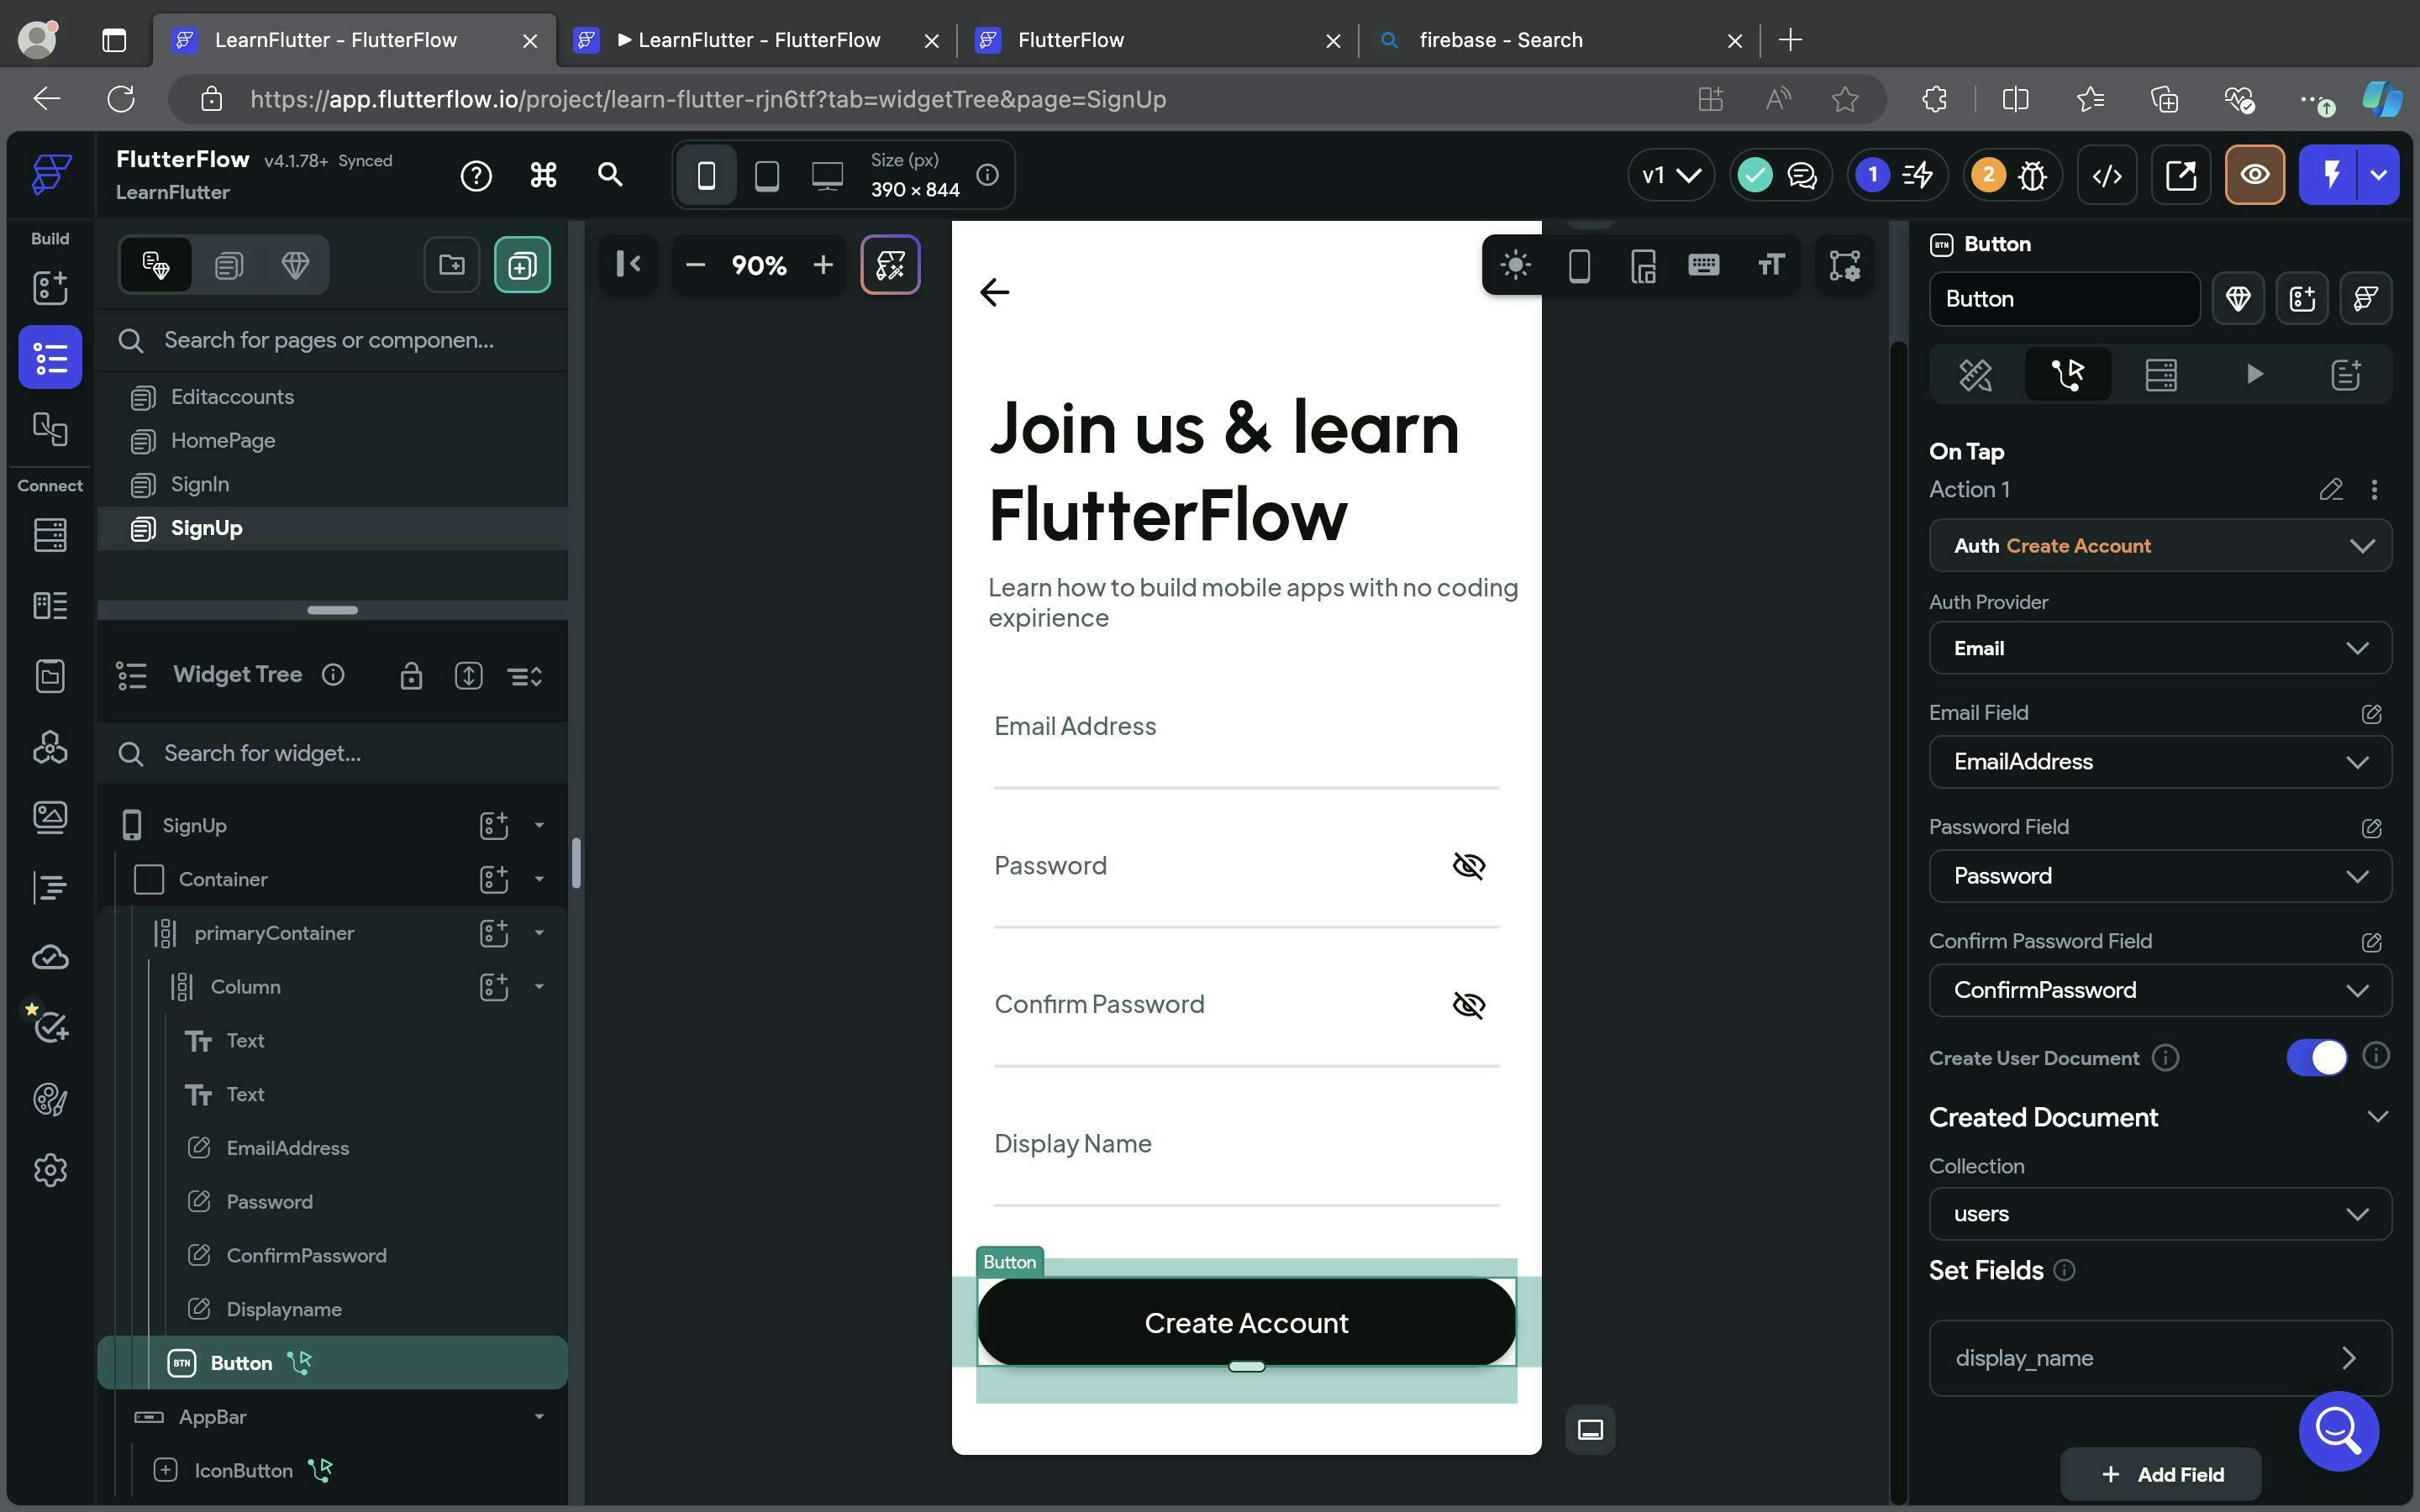Toggle the canvas light mode sun icon

pos(1515,265)
